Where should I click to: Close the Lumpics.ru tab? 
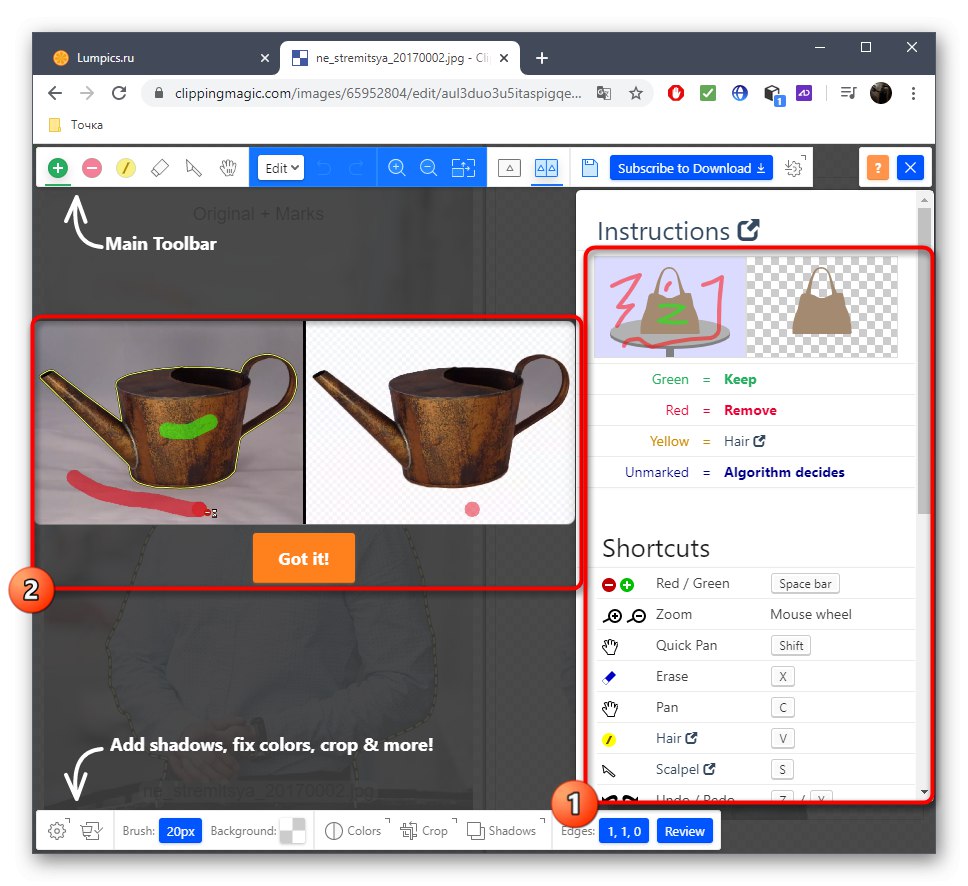click(x=265, y=58)
